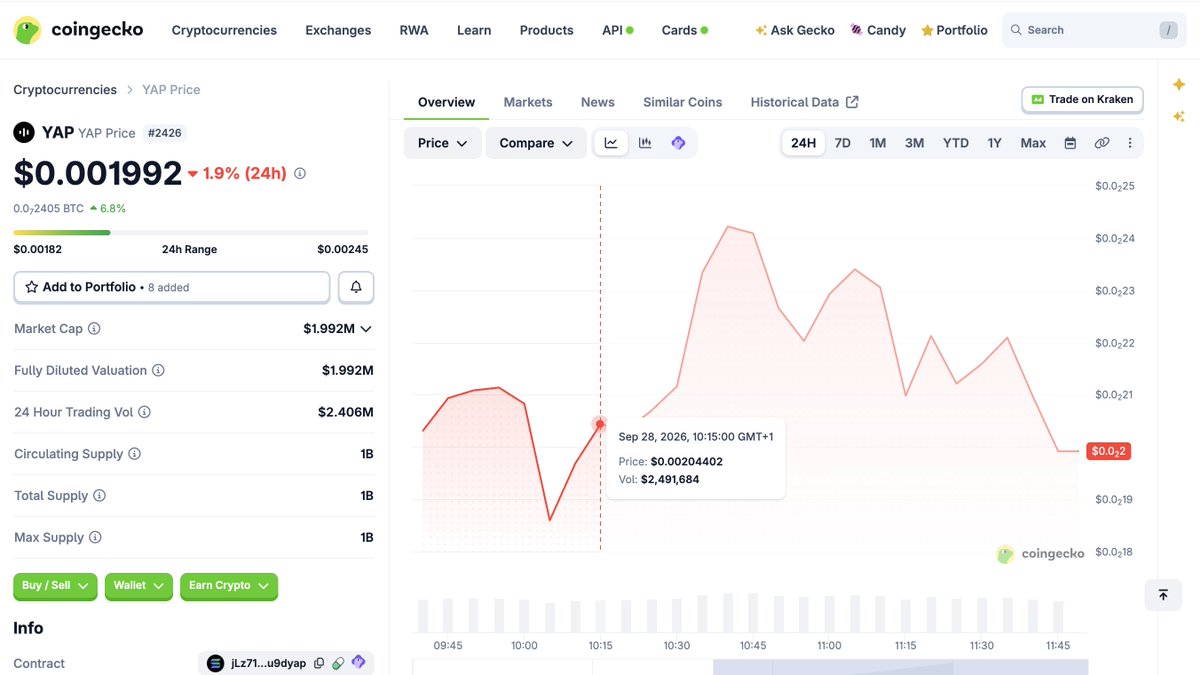Click the Solana chain icon in contract

(x=215, y=663)
